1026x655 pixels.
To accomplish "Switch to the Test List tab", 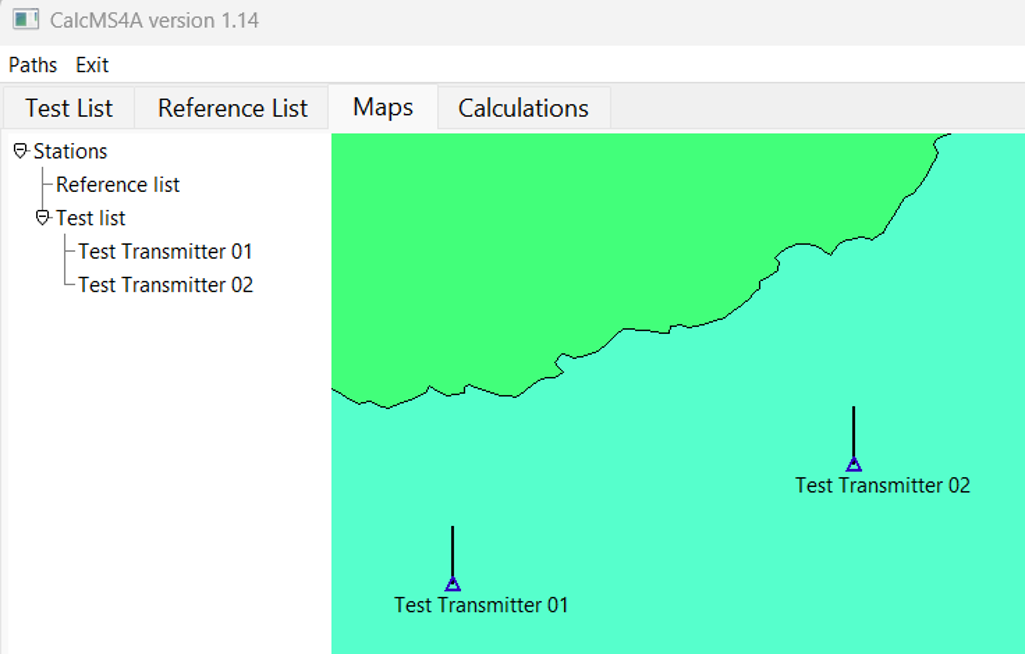I will pyautogui.click(x=68, y=107).
